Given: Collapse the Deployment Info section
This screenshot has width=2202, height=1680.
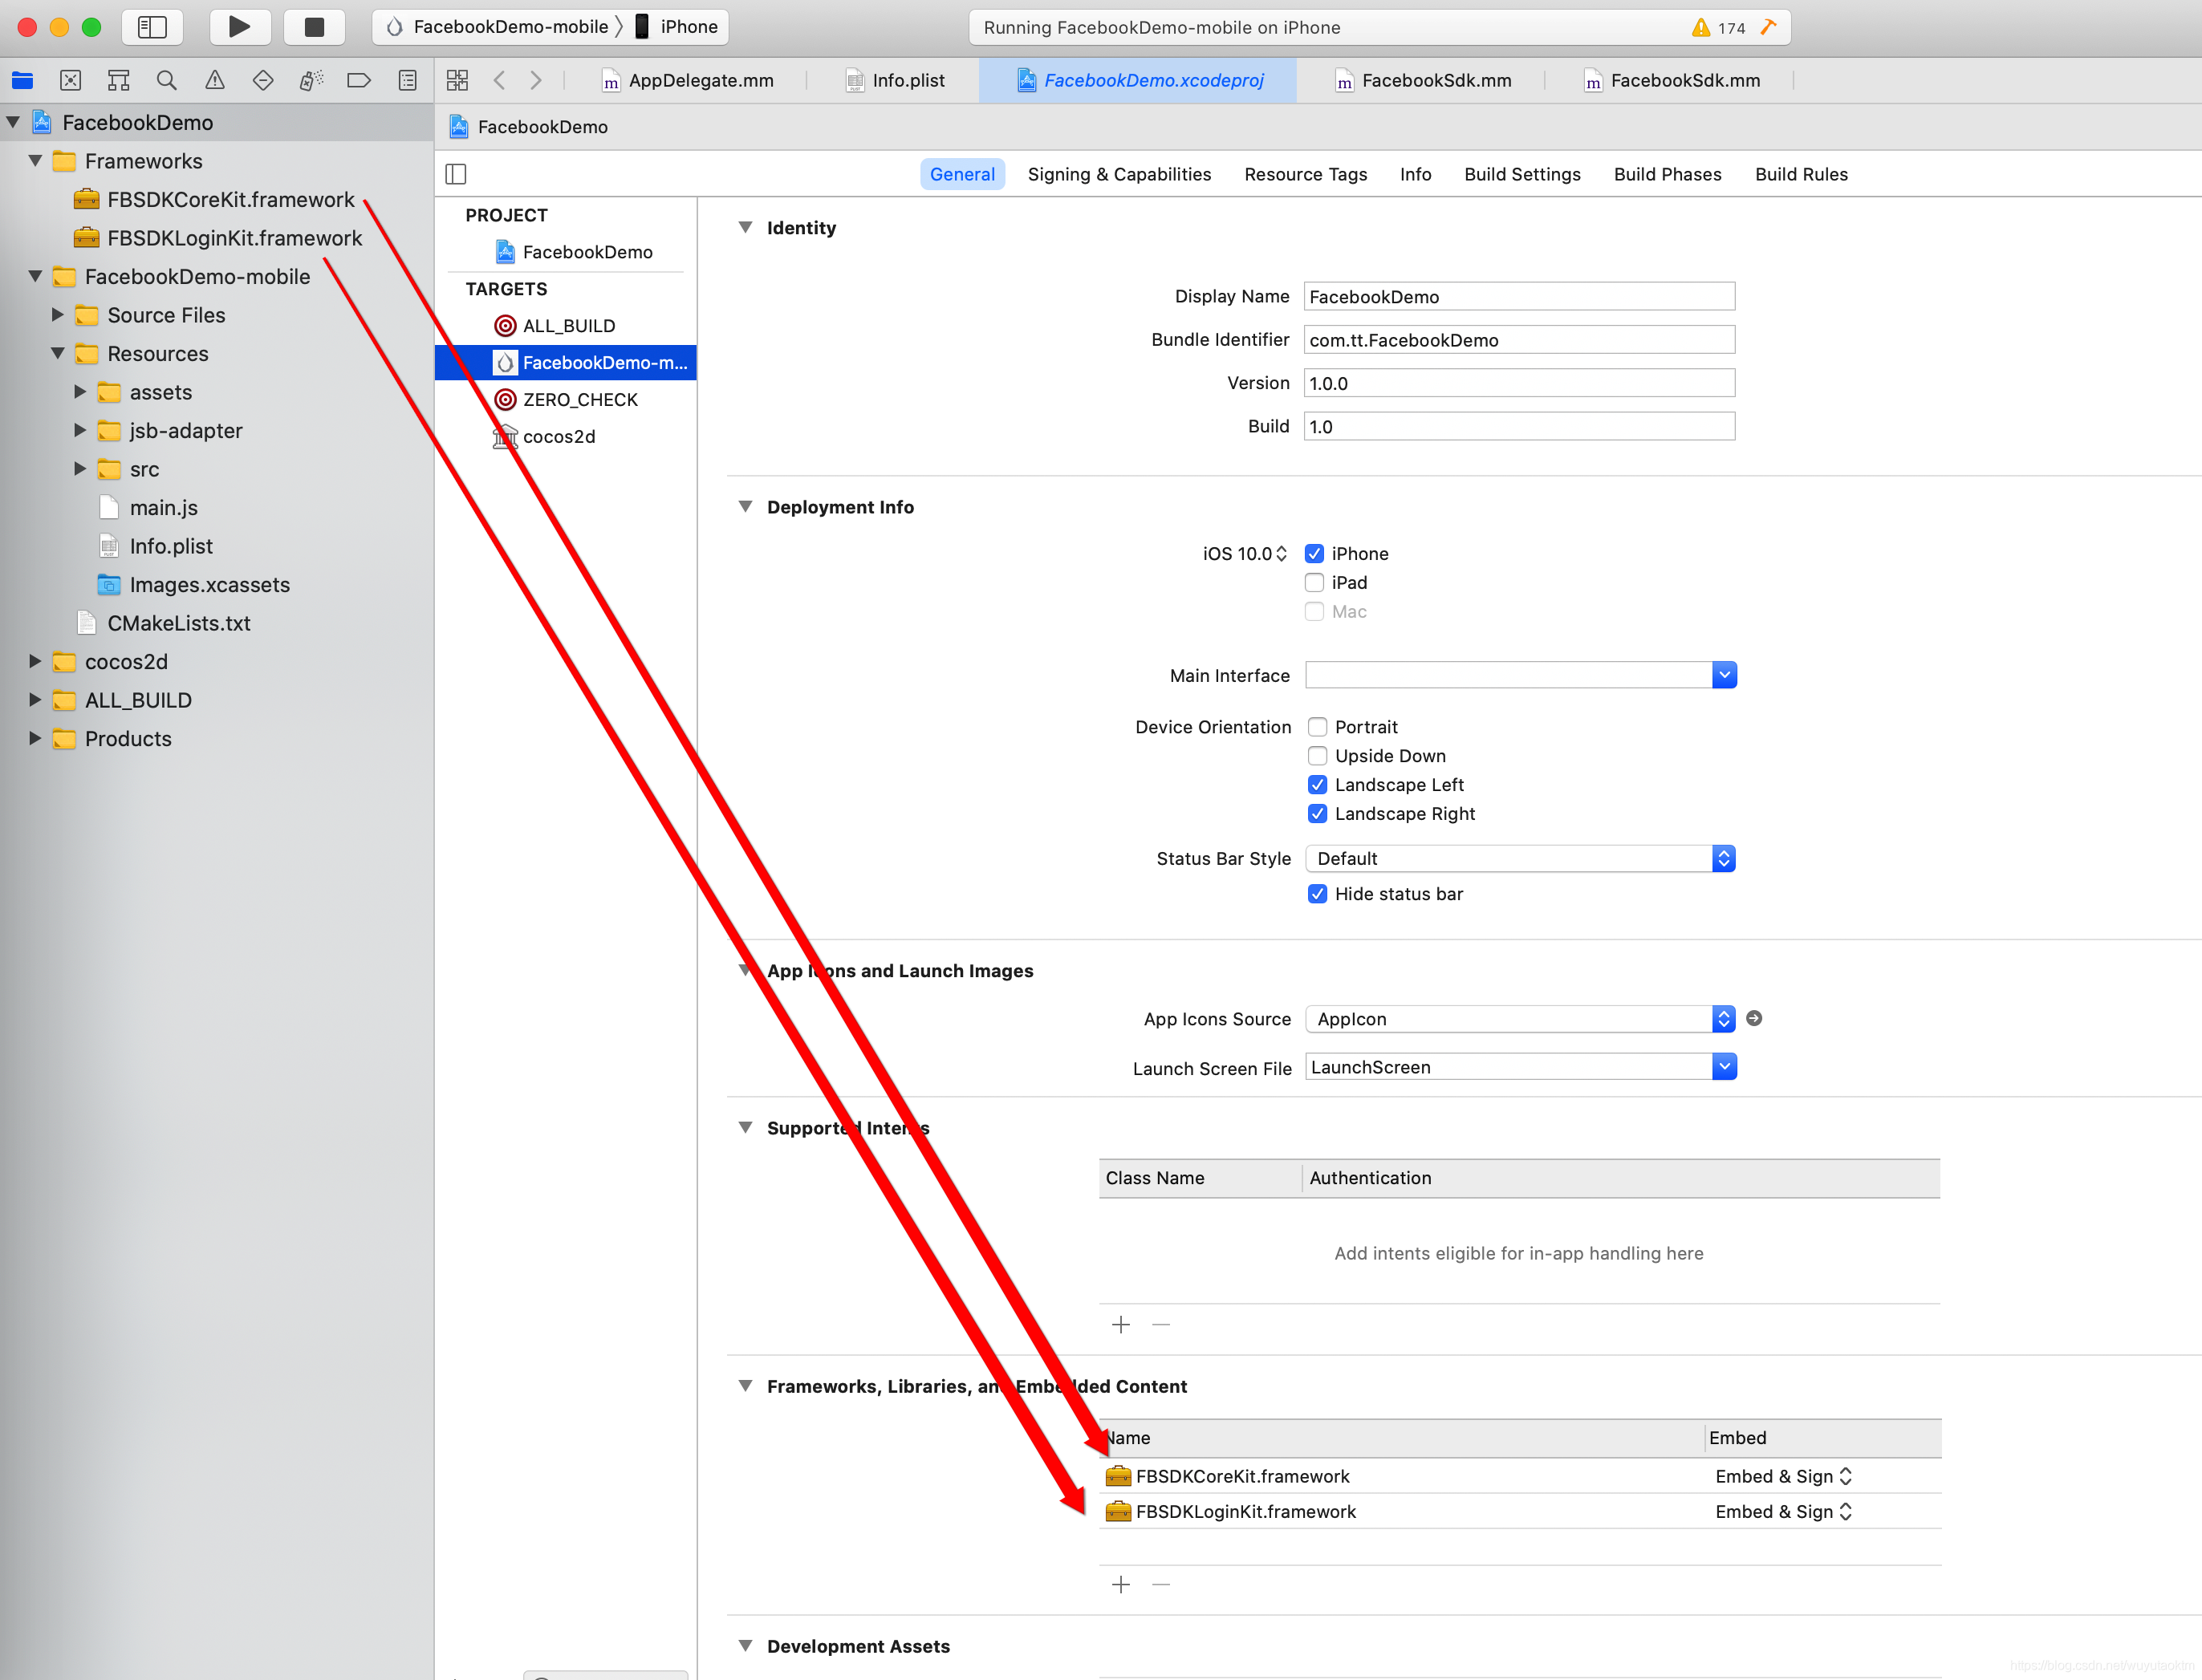Looking at the screenshot, I should pyautogui.click(x=745, y=506).
